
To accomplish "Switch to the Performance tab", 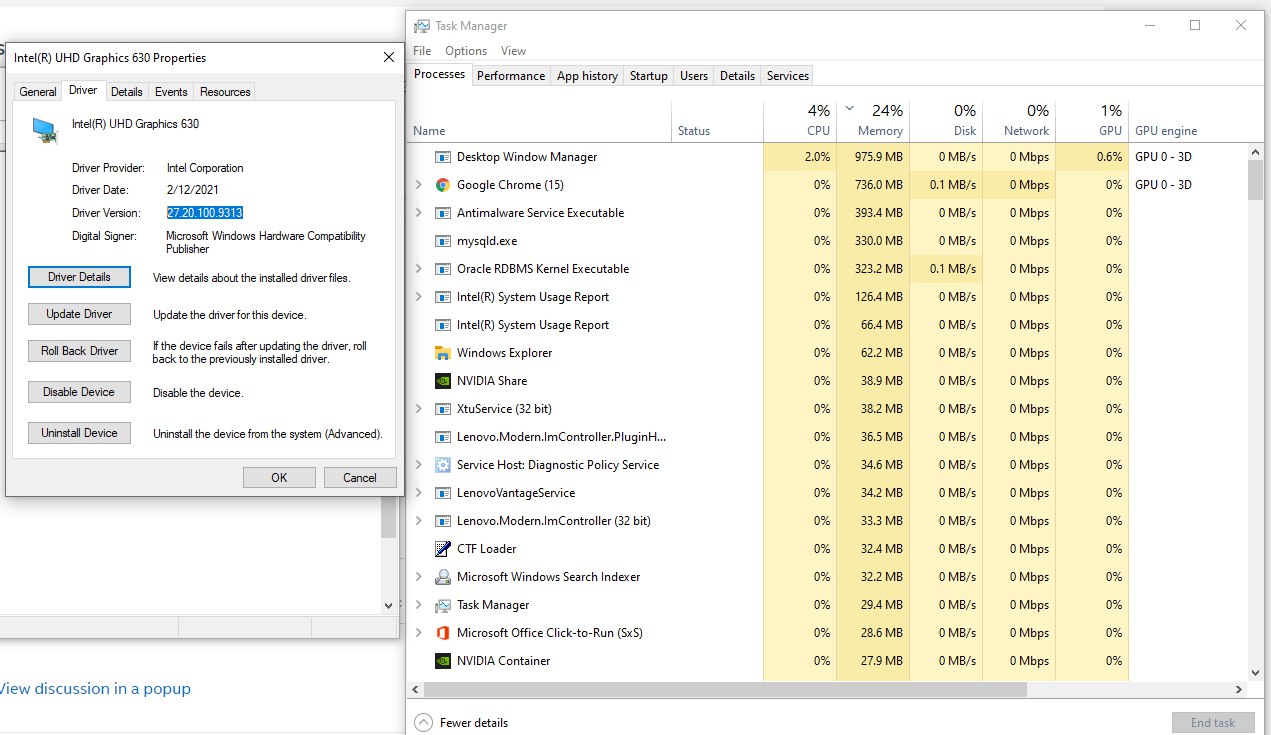I will (x=511, y=76).
